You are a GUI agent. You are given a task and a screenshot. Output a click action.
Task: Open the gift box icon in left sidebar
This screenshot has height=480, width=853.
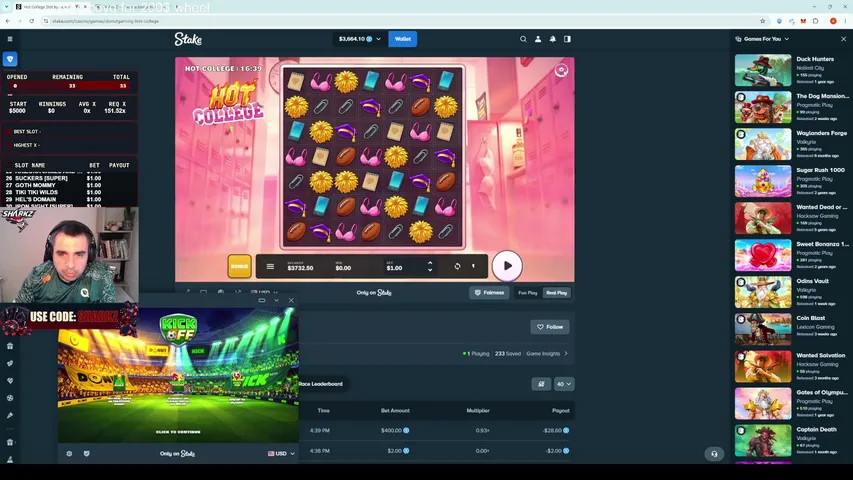[10, 346]
